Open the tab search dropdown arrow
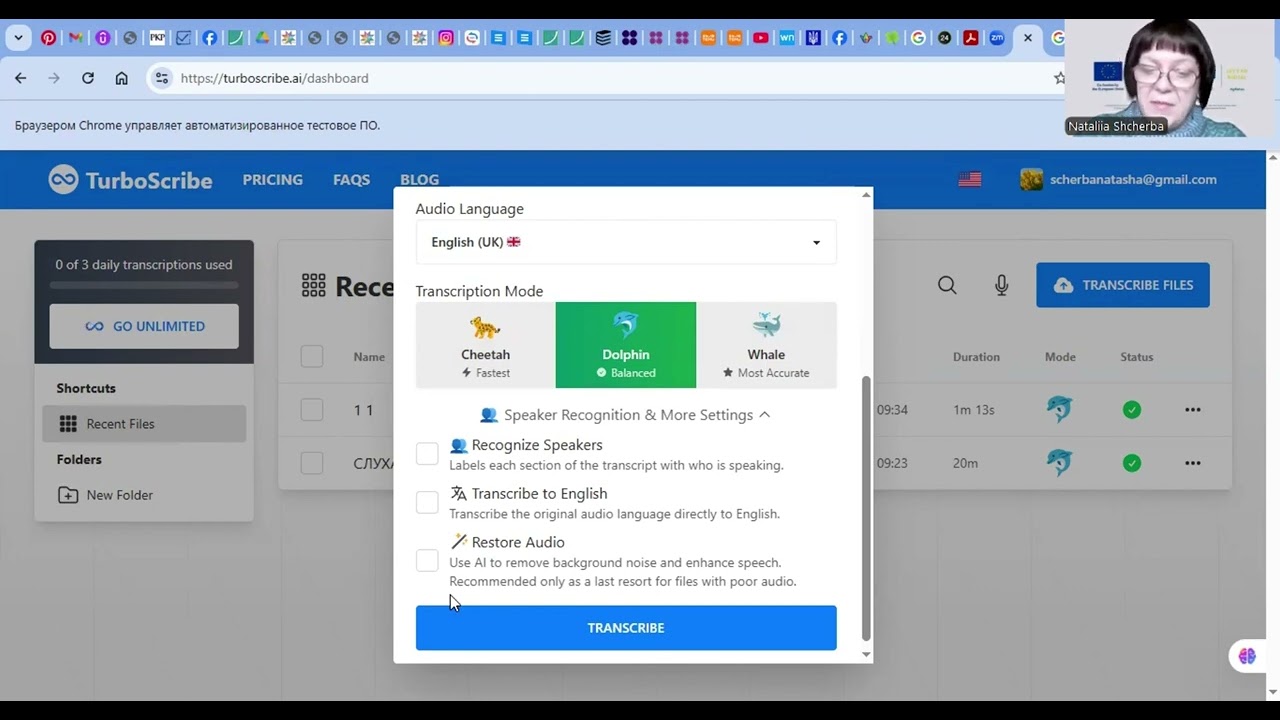This screenshot has height=720, width=1280. coord(18,38)
